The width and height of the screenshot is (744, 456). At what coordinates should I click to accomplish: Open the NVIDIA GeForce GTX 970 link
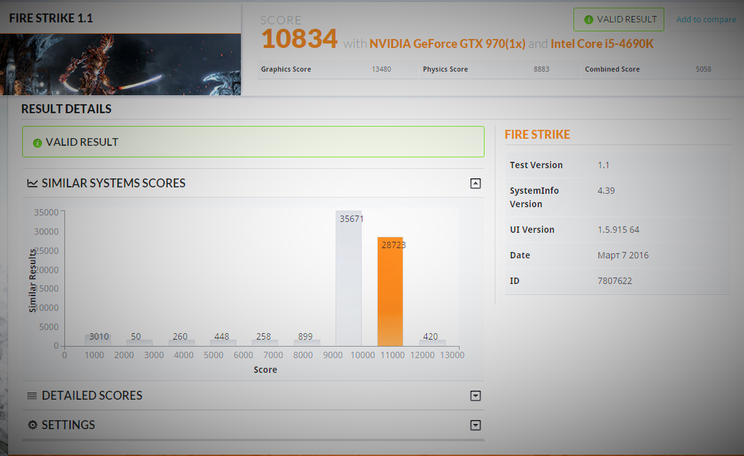pyautogui.click(x=447, y=44)
